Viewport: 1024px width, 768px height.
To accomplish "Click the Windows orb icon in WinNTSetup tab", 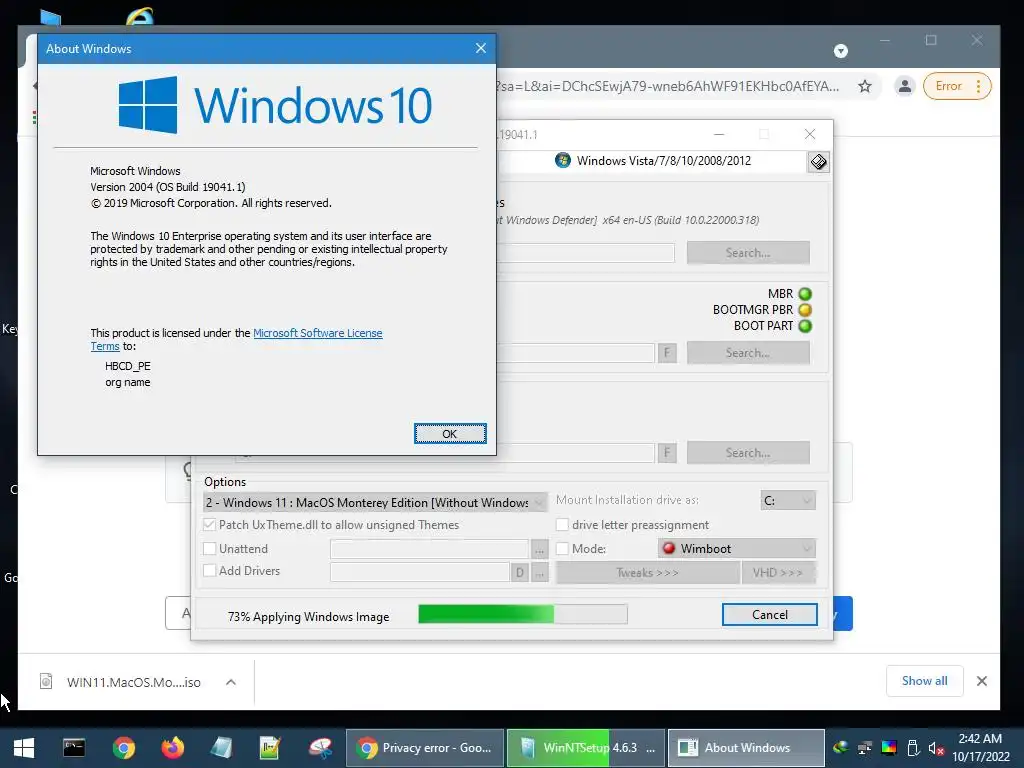I will pos(562,161).
